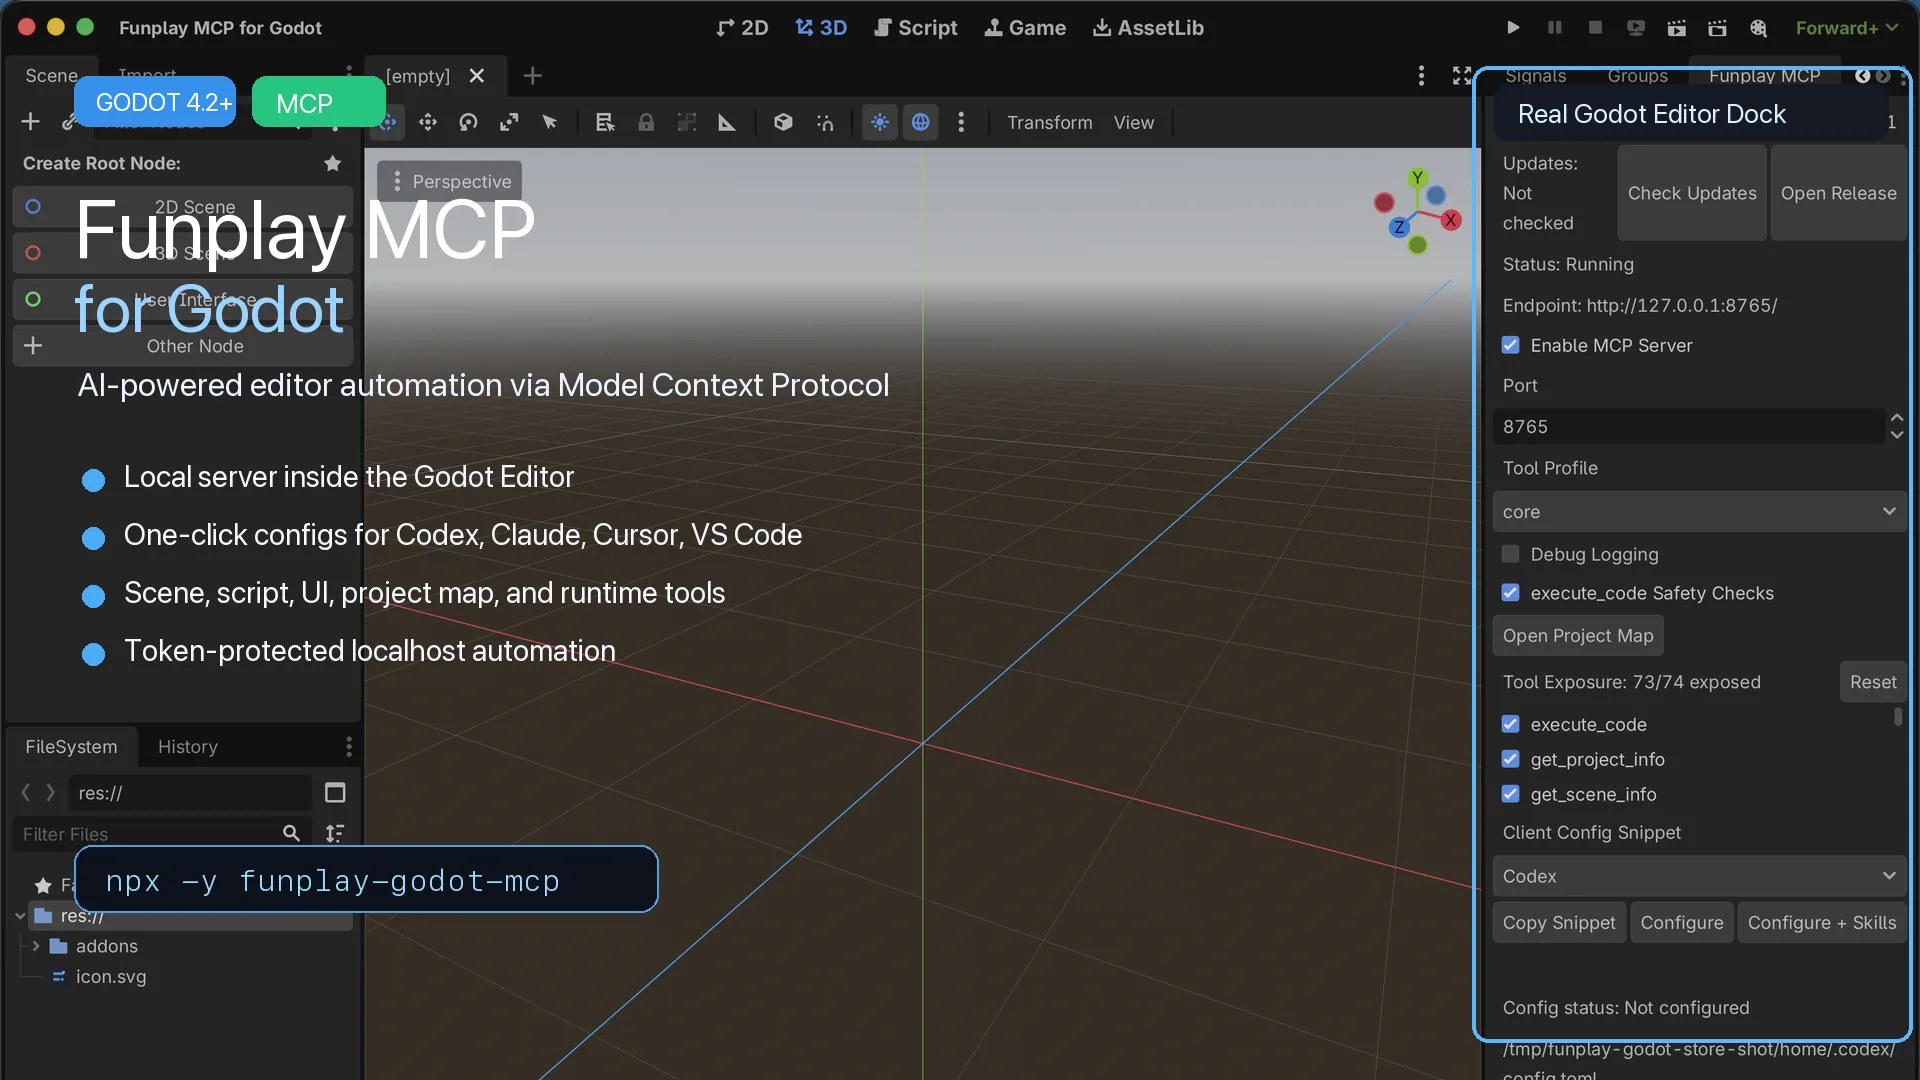Uncheck the execute_code tool checkbox
Screen dimensions: 1920x1080
click(1511, 724)
